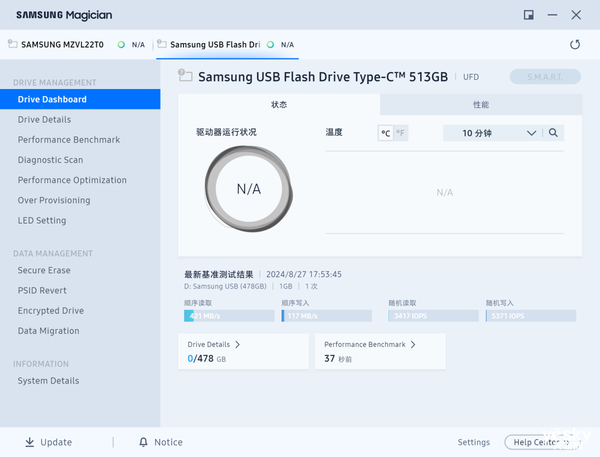Click the compact window mode icon
Viewport: 600px width, 457px height.
click(x=528, y=15)
